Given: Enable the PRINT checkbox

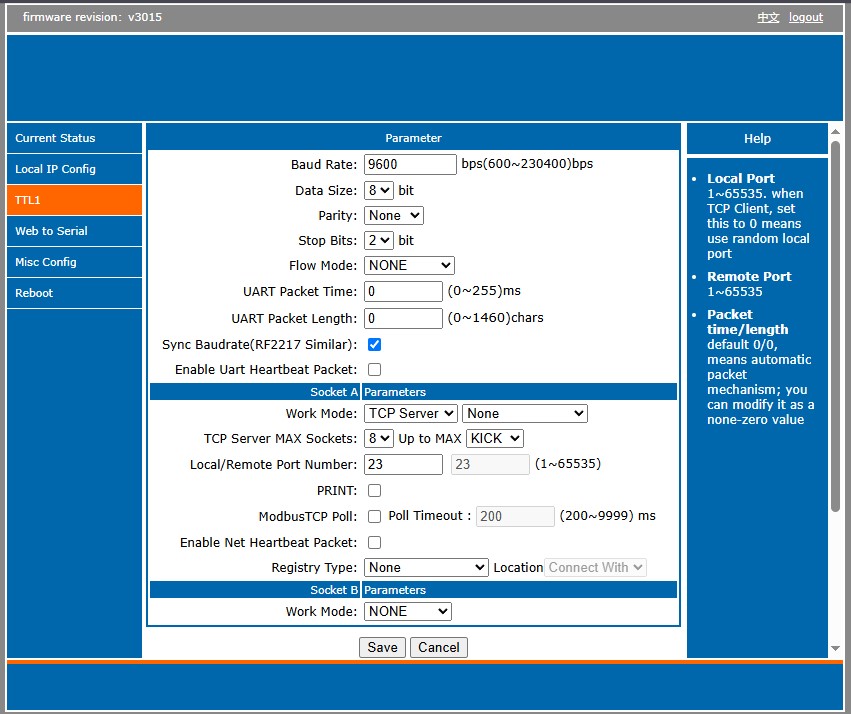Looking at the screenshot, I should [374, 491].
